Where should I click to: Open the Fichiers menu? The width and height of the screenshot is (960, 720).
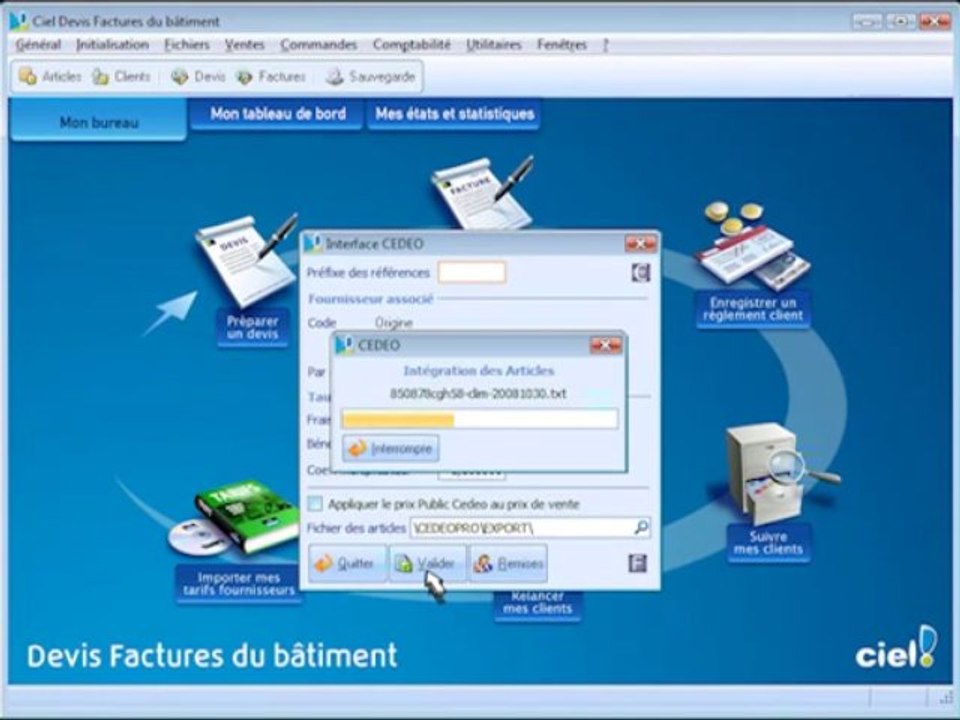[x=187, y=45]
